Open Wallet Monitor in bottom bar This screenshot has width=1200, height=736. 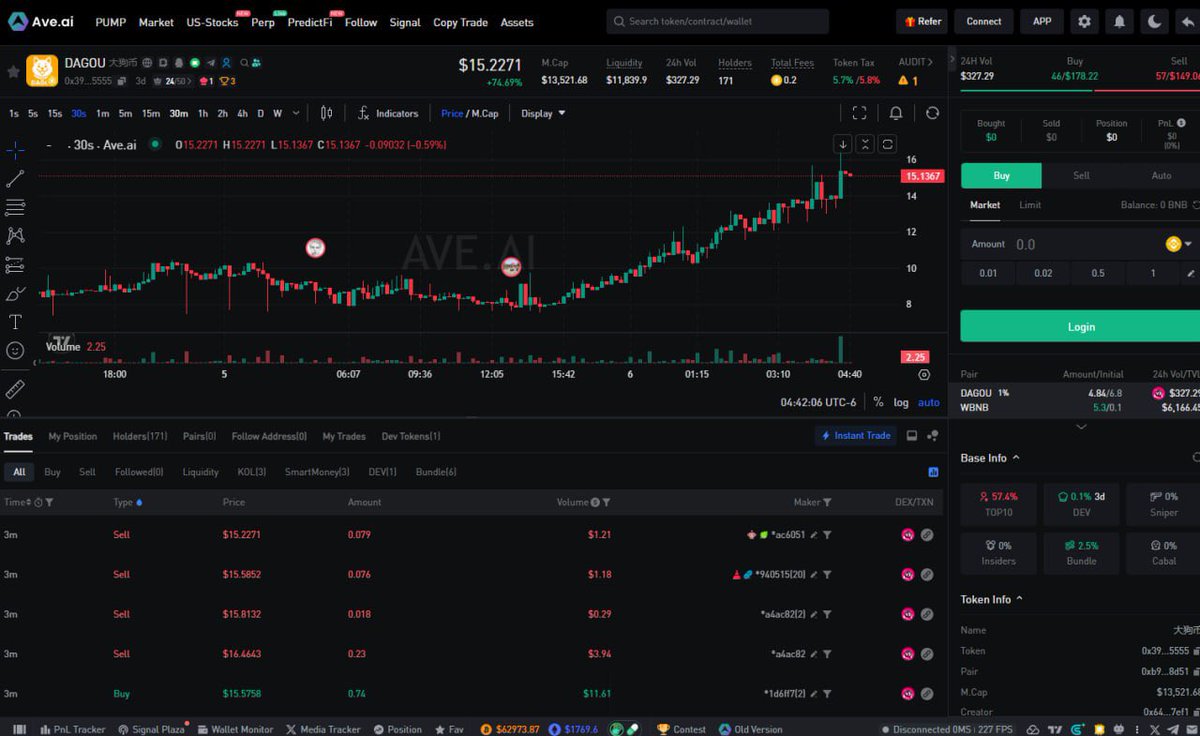[235, 729]
